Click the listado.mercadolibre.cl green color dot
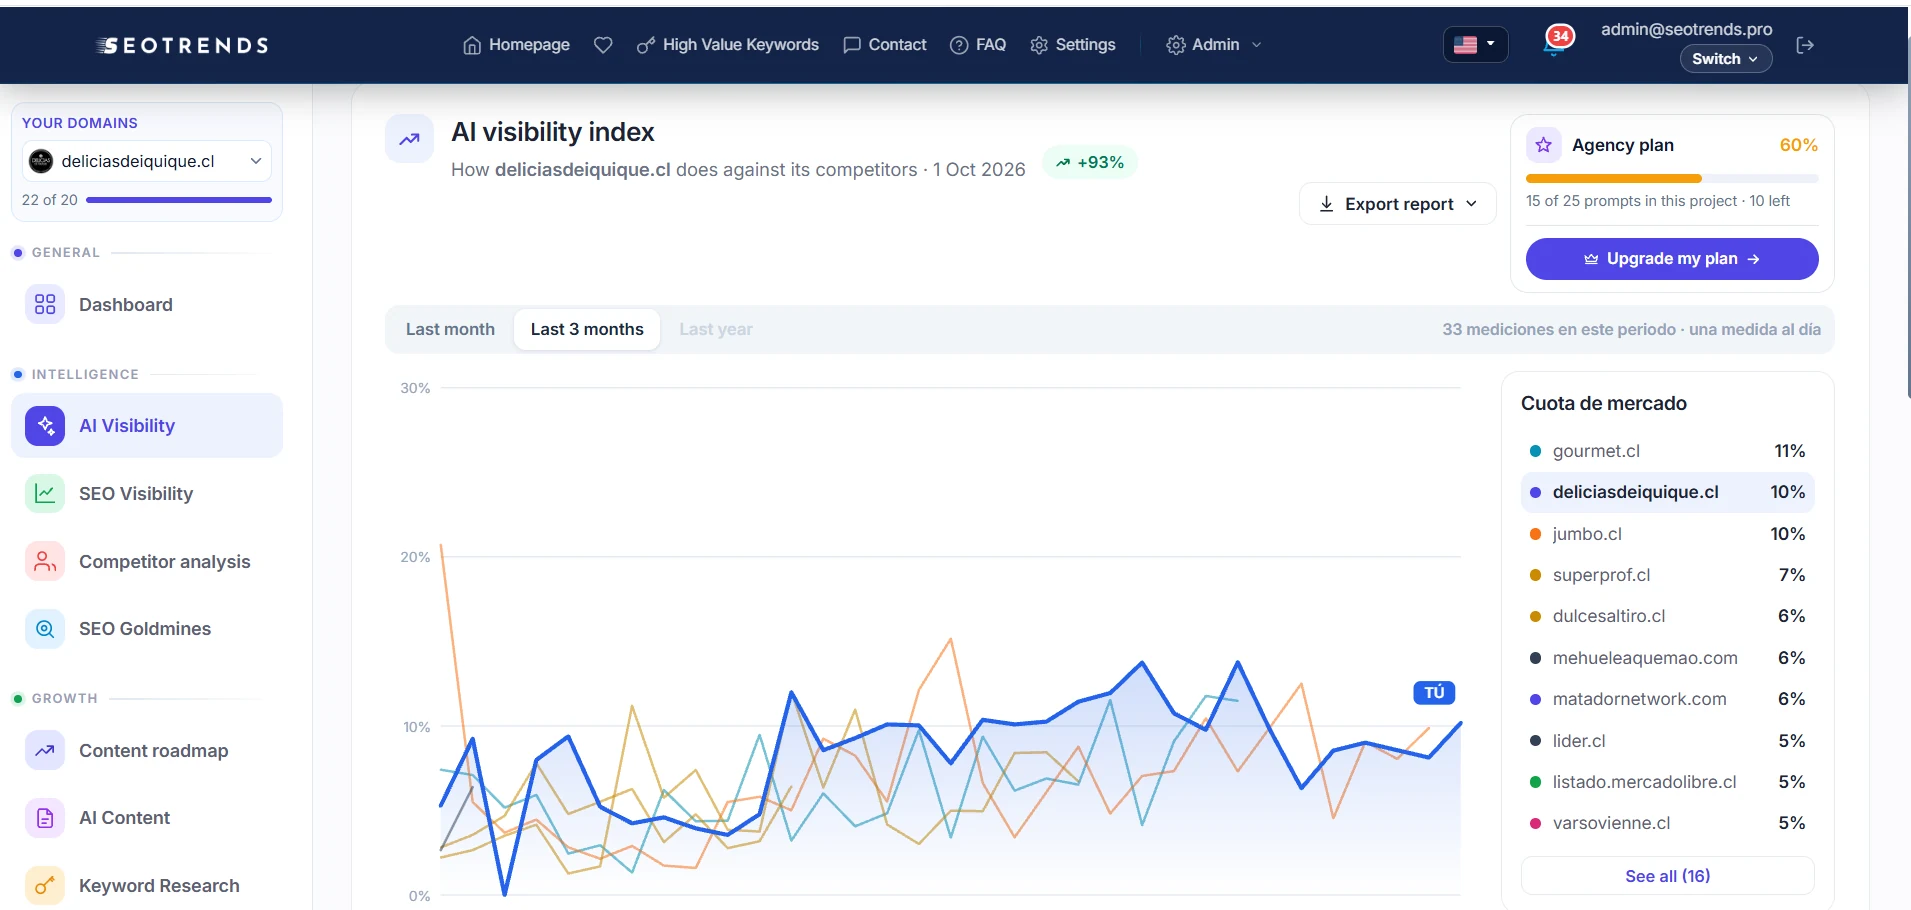The height and width of the screenshot is (910, 1911). 1535,782
